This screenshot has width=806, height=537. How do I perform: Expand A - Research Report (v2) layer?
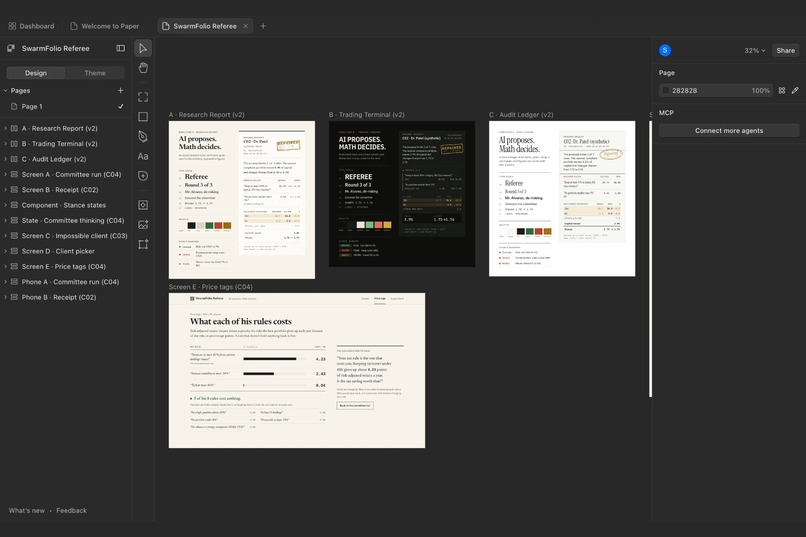(5, 128)
